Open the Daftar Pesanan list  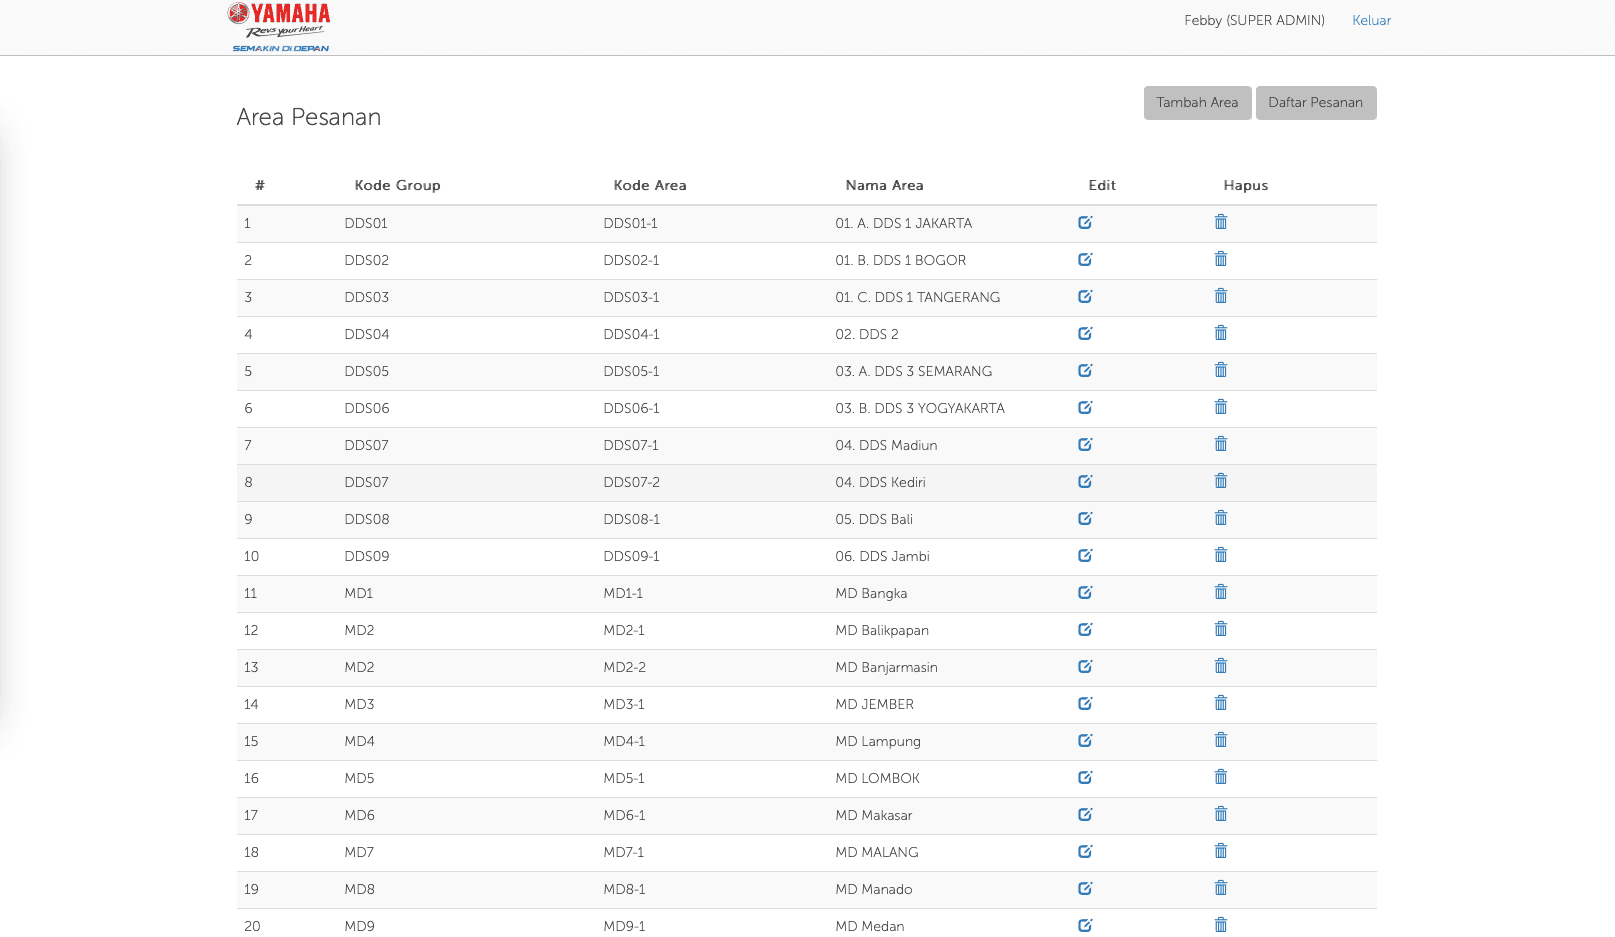click(x=1316, y=103)
